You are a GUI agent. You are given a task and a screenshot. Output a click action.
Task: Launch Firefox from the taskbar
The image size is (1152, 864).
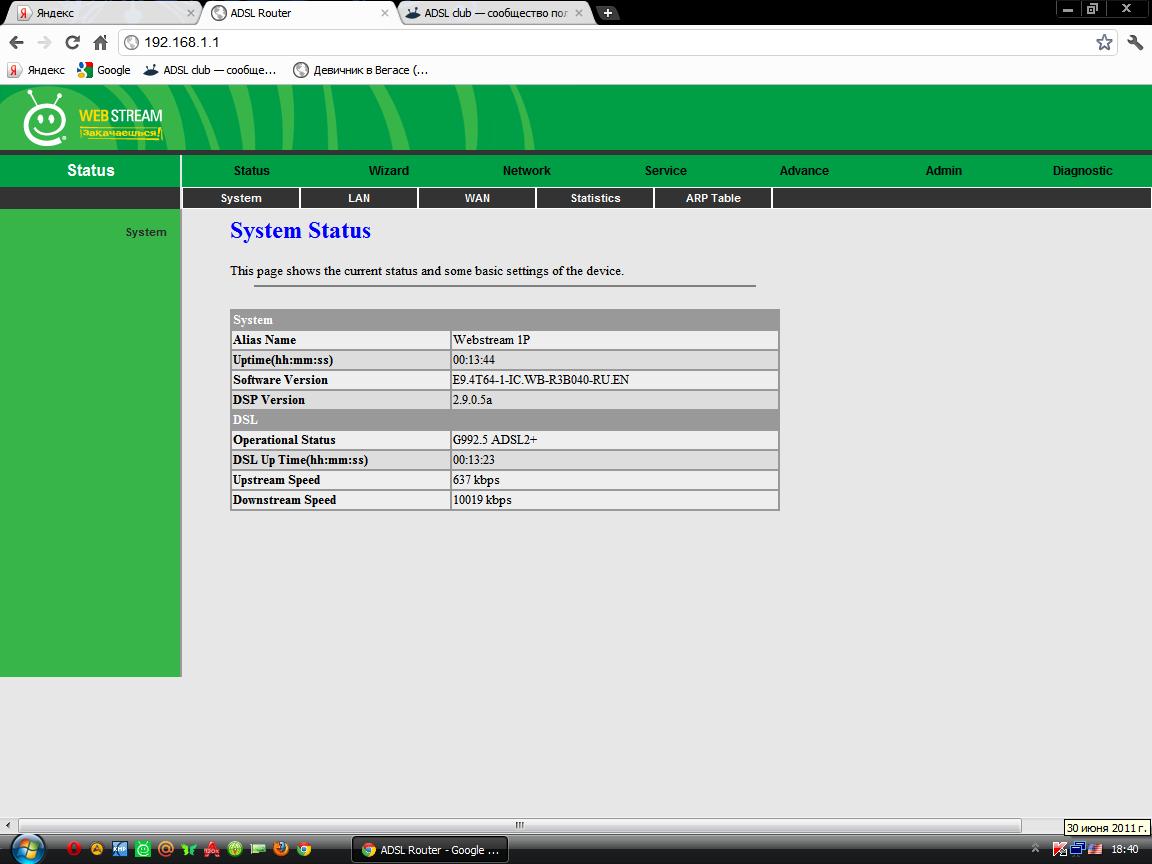click(x=281, y=849)
